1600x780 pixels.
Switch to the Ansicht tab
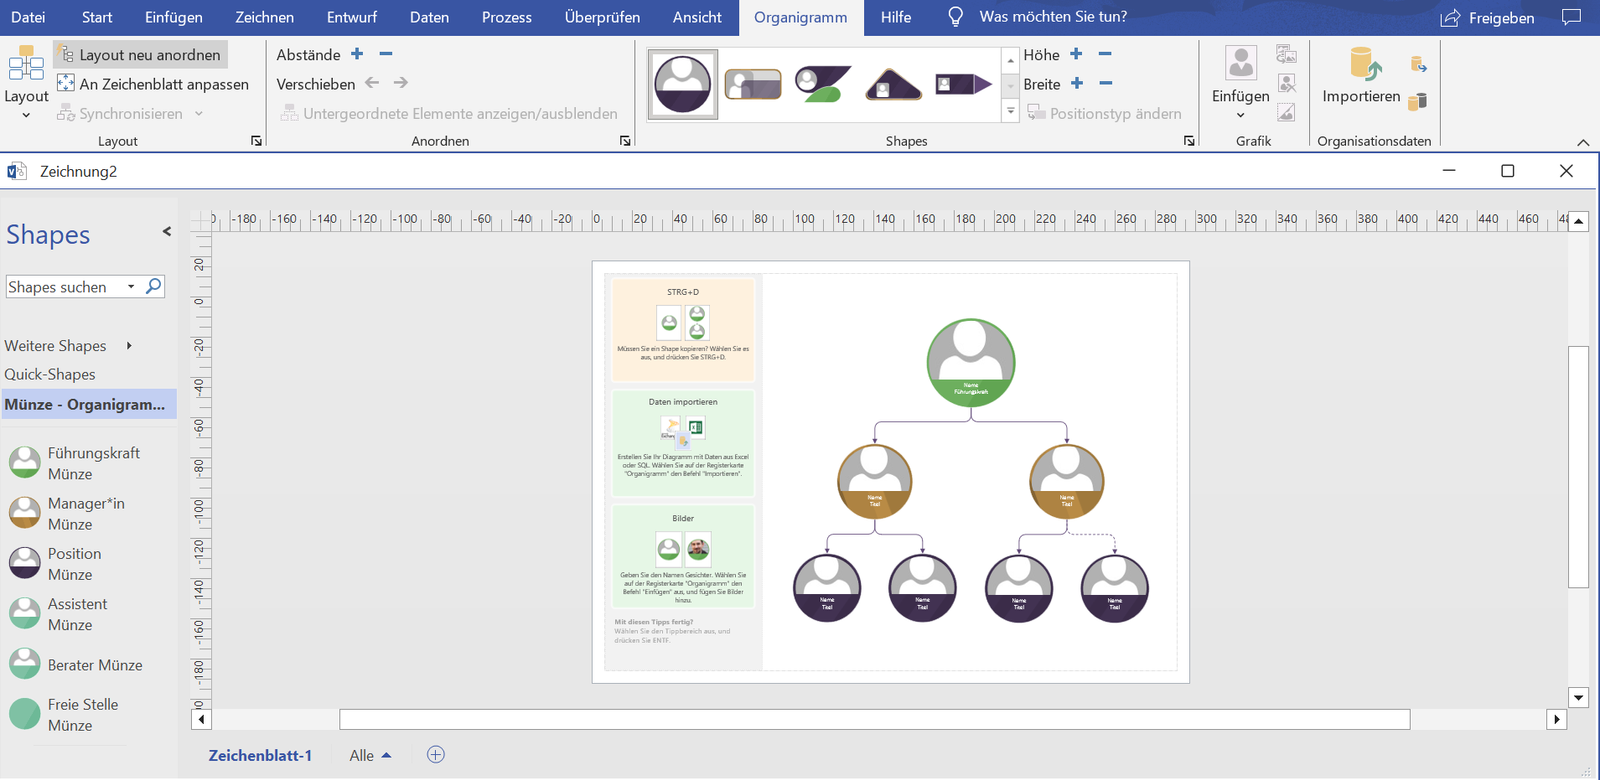point(697,17)
